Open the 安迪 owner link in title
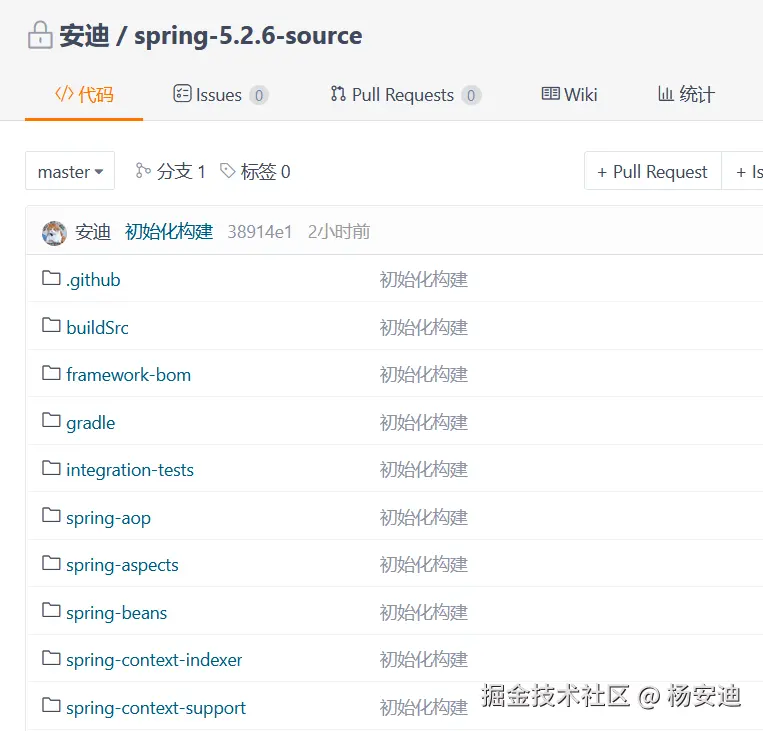The height and width of the screenshot is (731, 763). 85,36
